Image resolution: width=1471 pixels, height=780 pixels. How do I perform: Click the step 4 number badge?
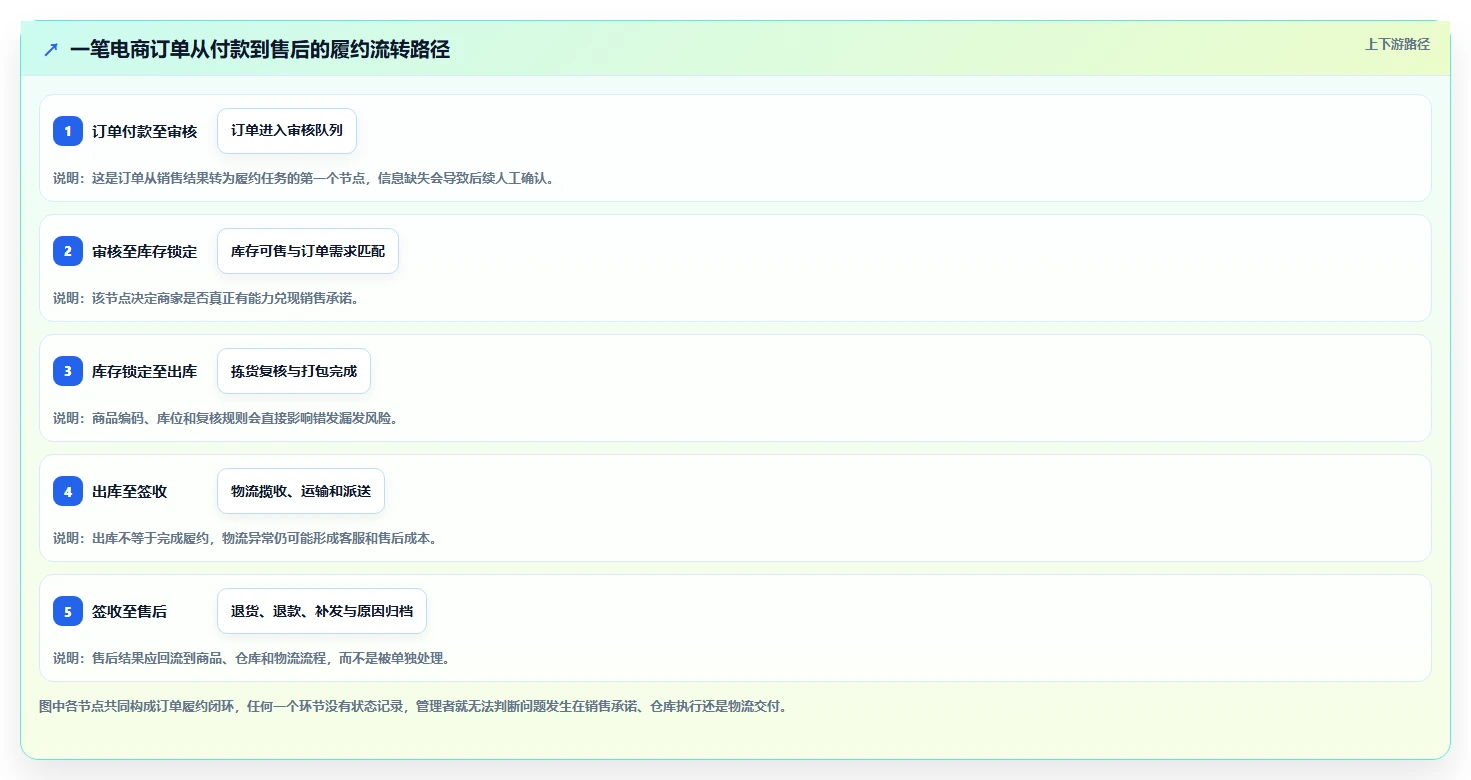(x=68, y=491)
